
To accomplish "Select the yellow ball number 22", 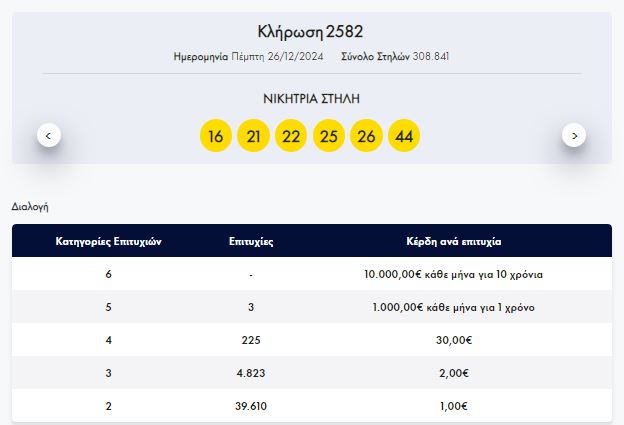I will tap(291, 136).
